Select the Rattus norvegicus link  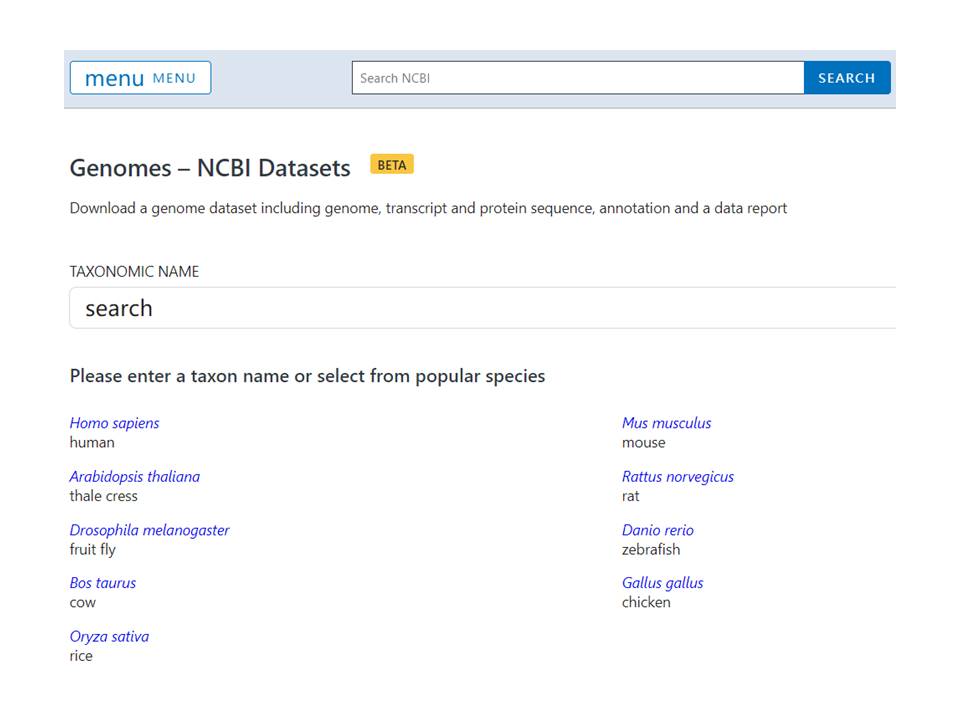[677, 477]
